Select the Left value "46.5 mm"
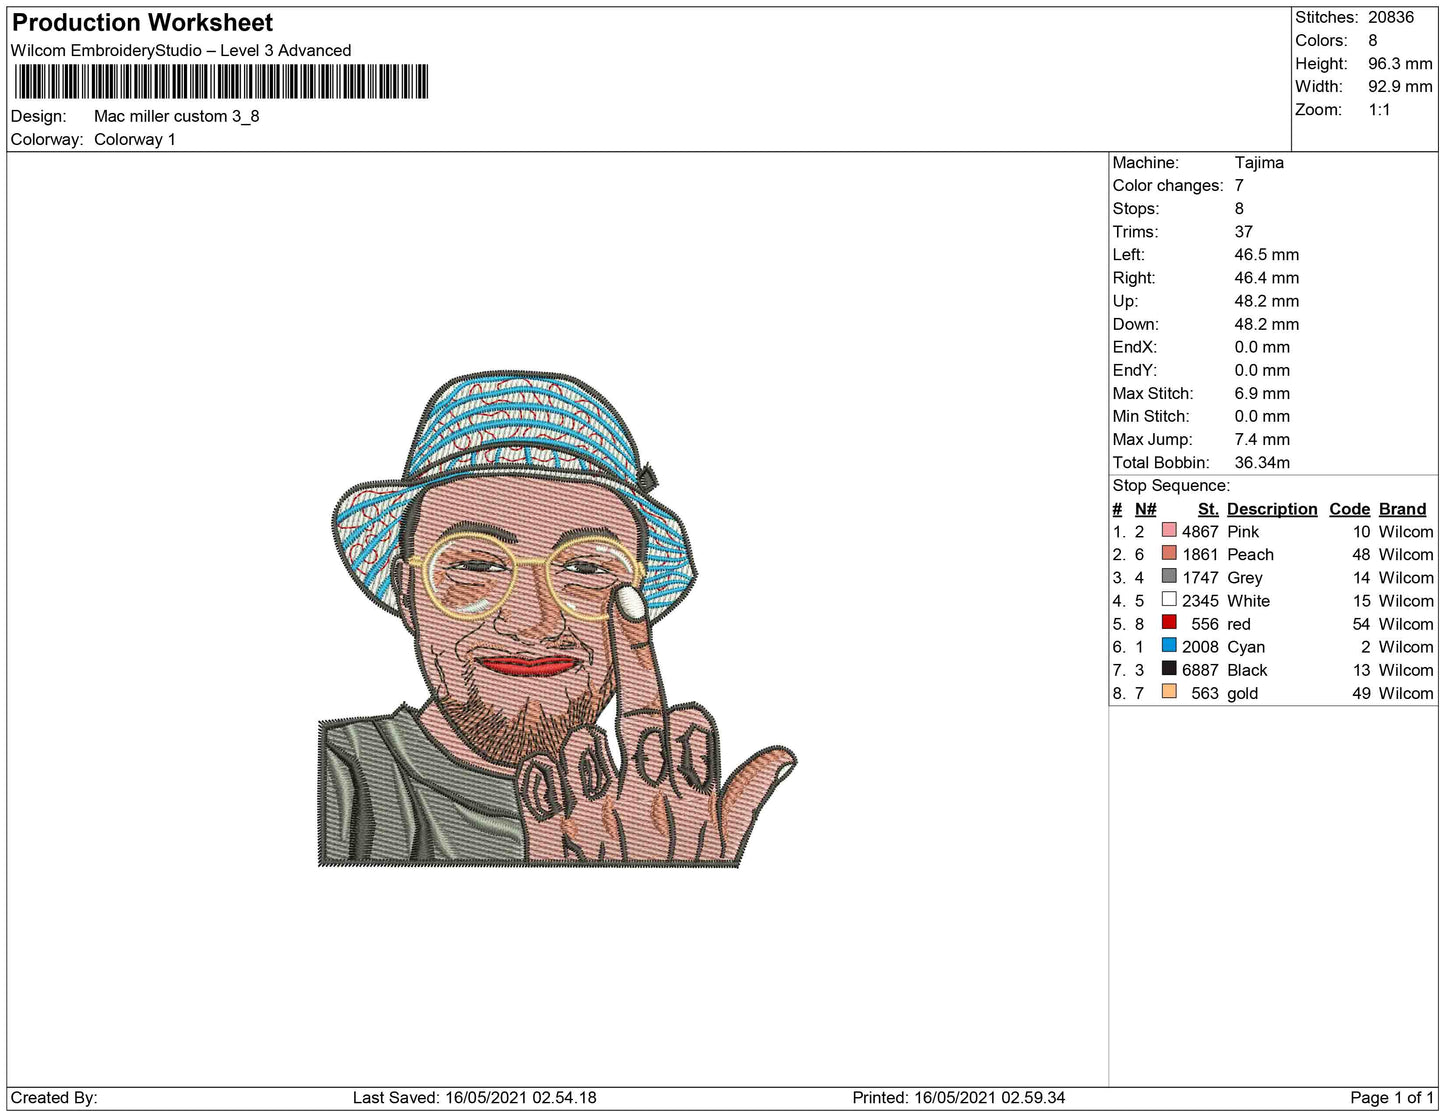The height and width of the screenshot is (1112, 1445). [1267, 254]
